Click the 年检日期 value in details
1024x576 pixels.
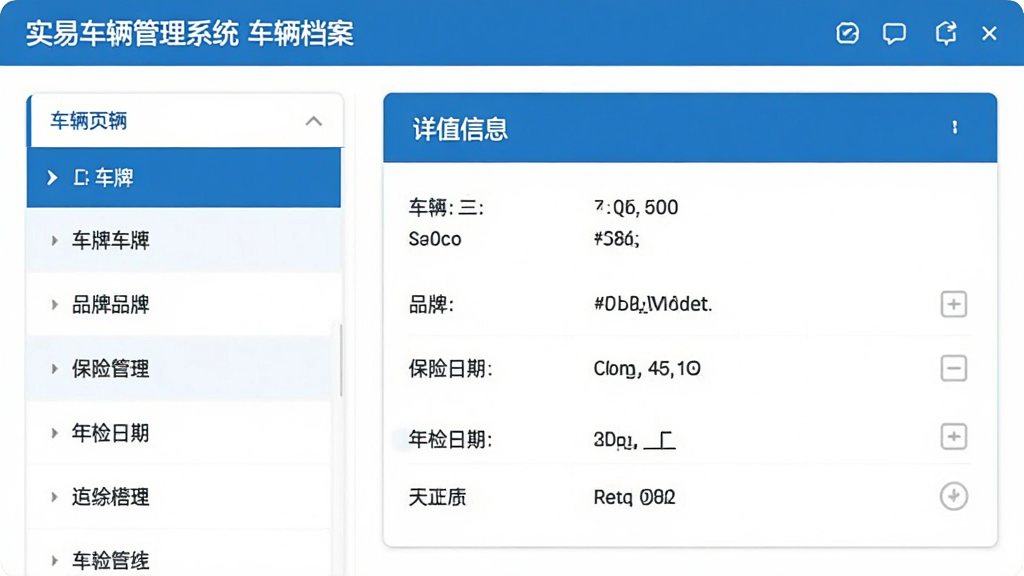point(634,440)
